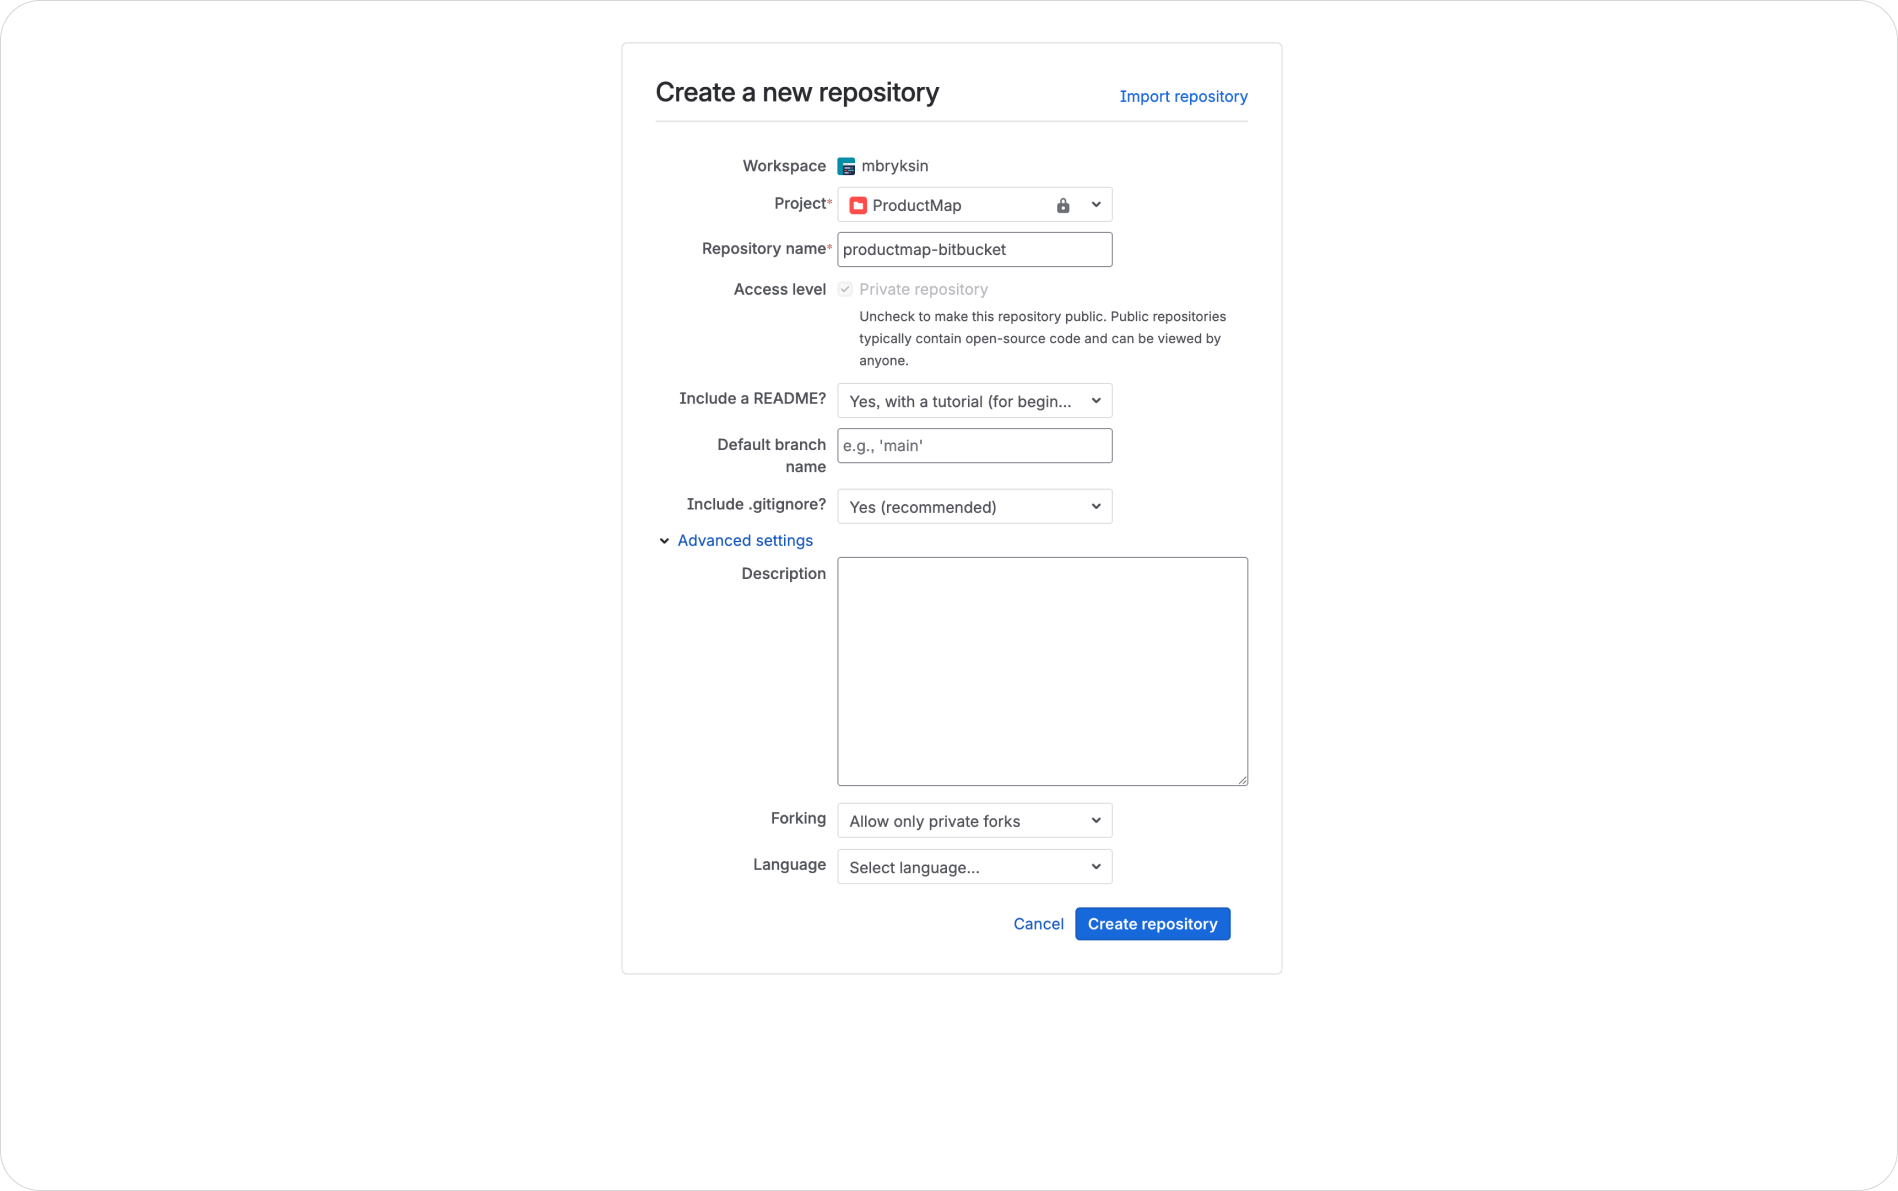Collapse the Advanced settings chevron

[664, 541]
